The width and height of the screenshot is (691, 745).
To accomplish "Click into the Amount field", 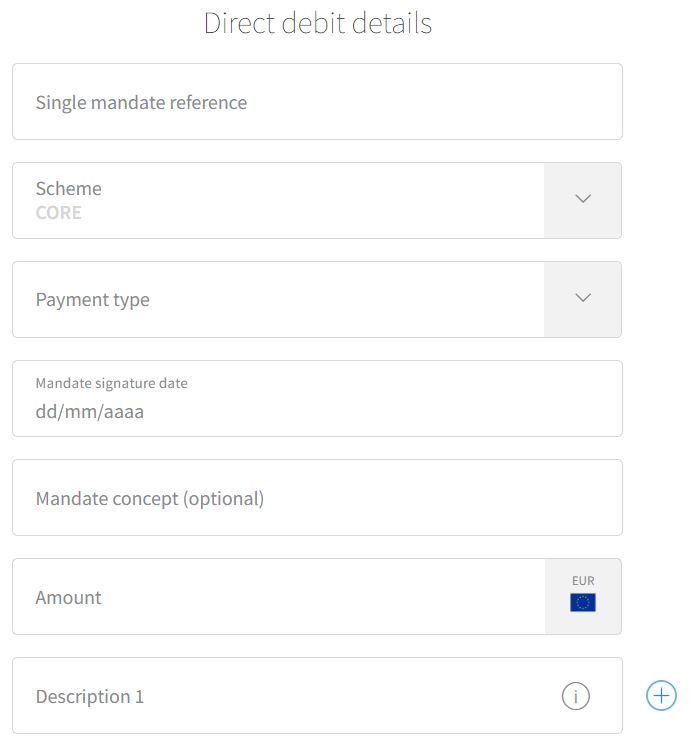I will pyautogui.click(x=278, y=597).
